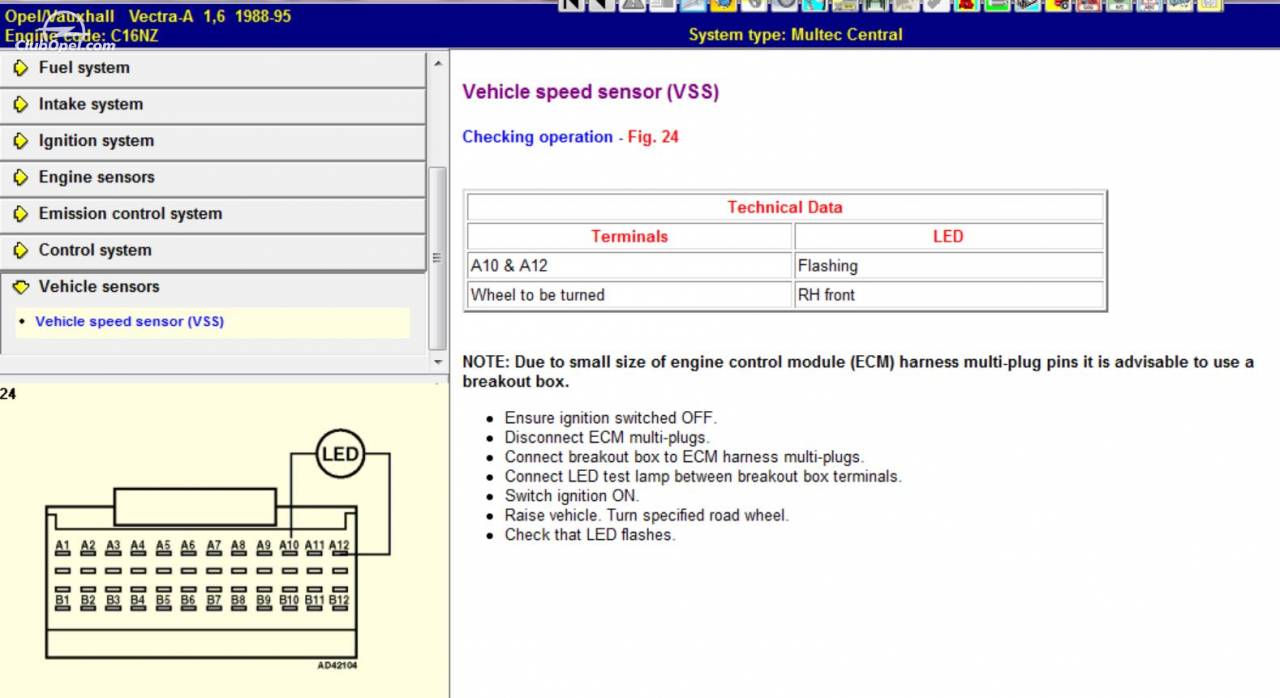The height and width of the screenshot is (698, 1280).
Task: Click the Disconnect ECM multi-plugs step
Action: [x=607, y=438]
